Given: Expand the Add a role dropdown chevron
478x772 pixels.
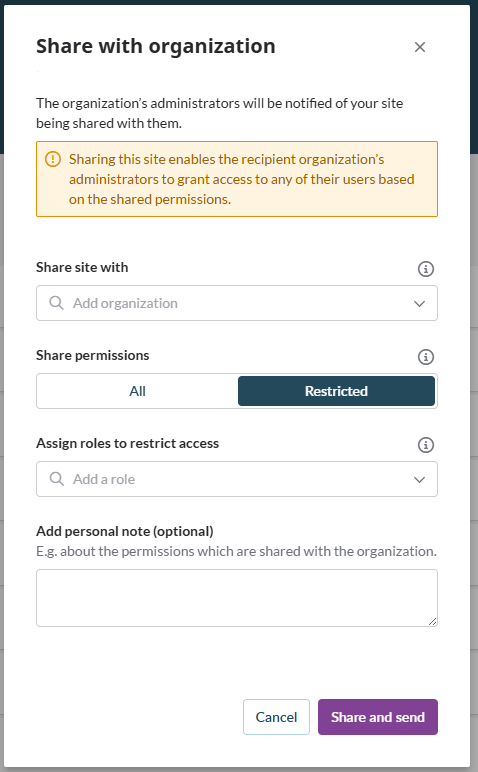Looking at the screenshot, I should click(419, 480).
